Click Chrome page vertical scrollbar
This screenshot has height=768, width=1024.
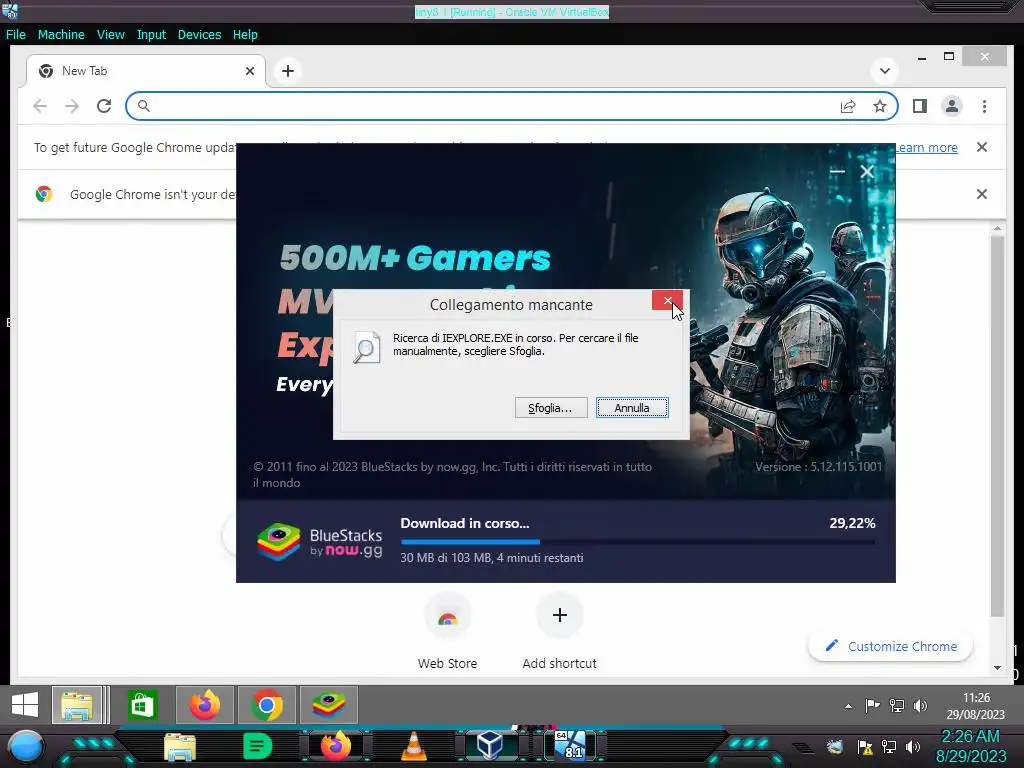997,424
